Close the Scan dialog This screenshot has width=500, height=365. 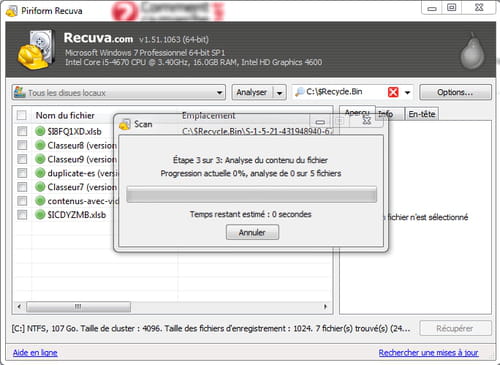(x=367, y=121)
